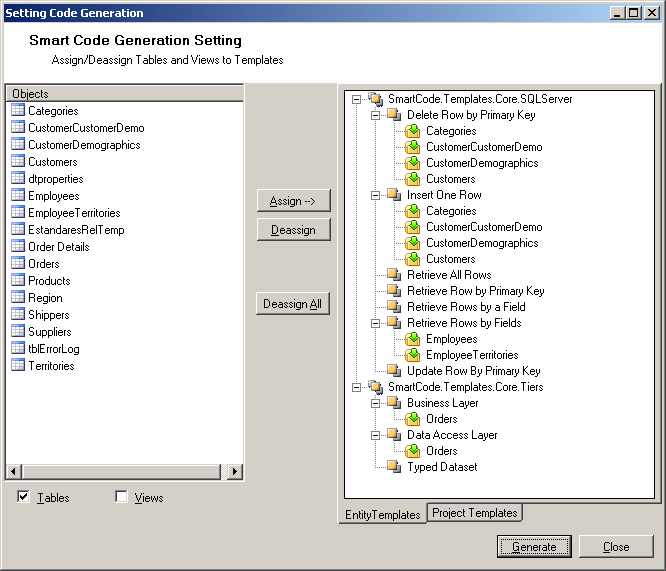Click the Shippers table icon
This screenshot has height=571, width=666.
pyautogui.click(x=18, y=314)
